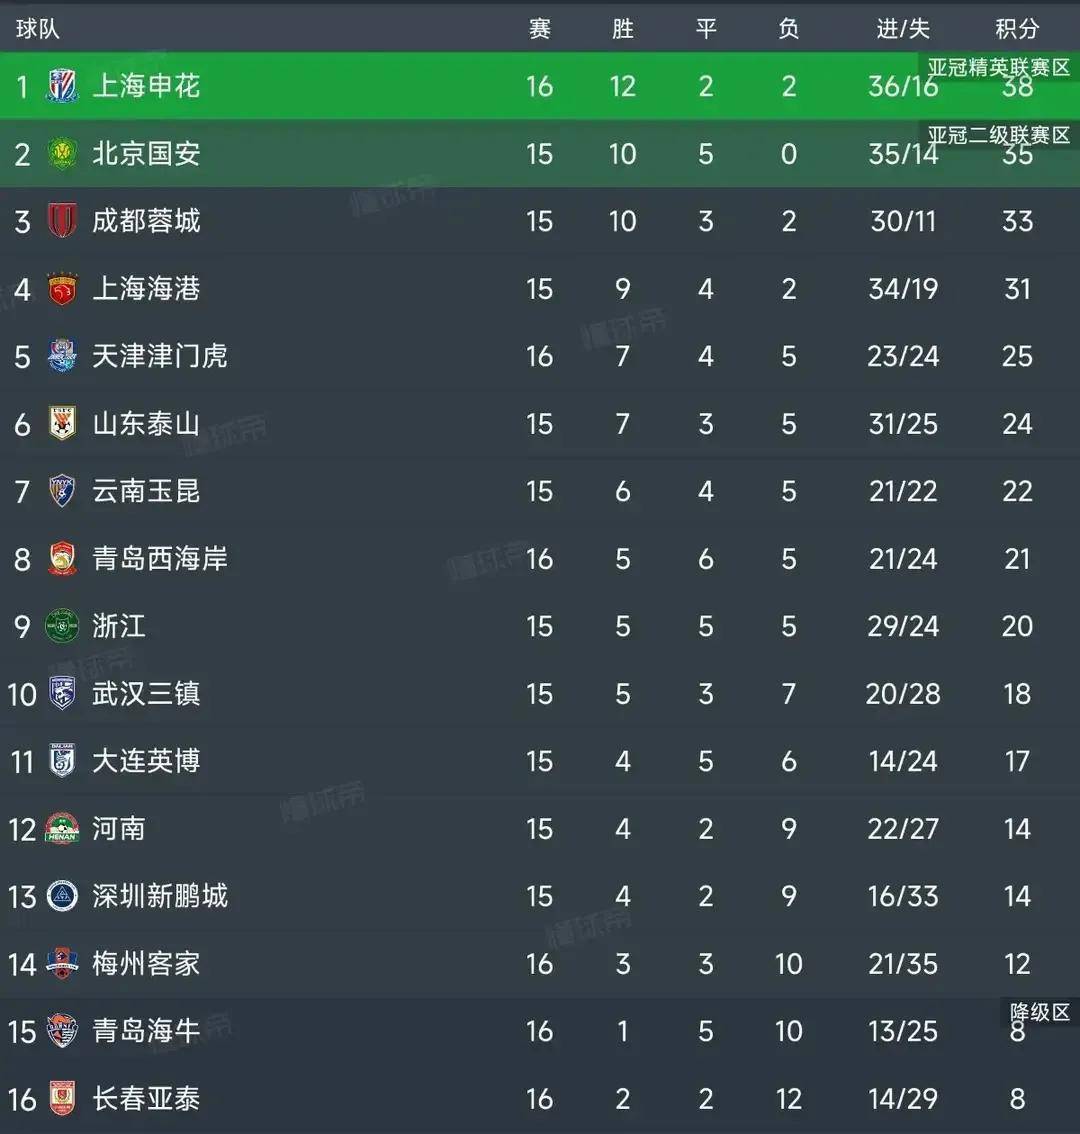
Task: Open the 山东泰山 club crest
Action: coord(62,423)
